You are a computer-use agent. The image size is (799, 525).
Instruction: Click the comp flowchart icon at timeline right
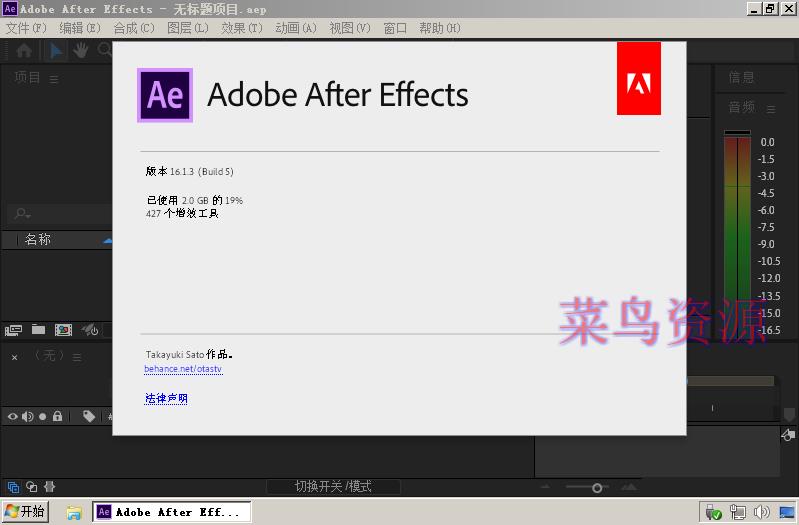click(788, 435)
